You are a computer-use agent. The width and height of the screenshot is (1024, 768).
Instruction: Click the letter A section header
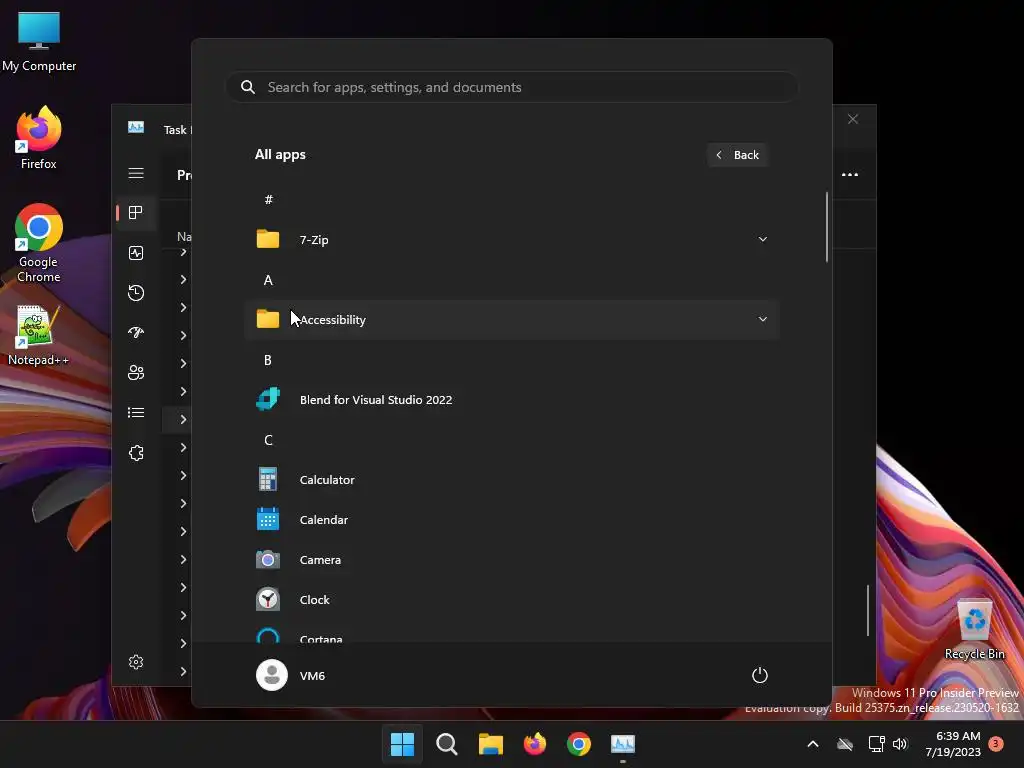pos(268,280)
